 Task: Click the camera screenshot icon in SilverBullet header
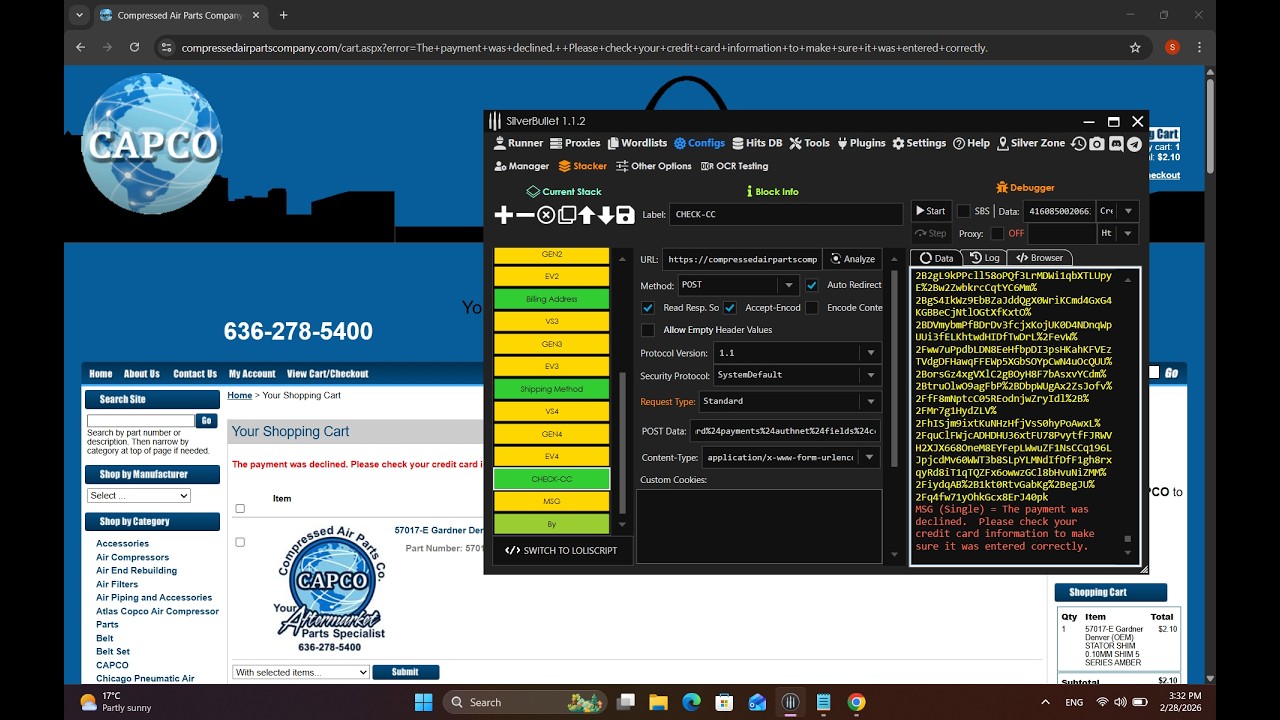pyautogui.click(x=1097, y=144)
